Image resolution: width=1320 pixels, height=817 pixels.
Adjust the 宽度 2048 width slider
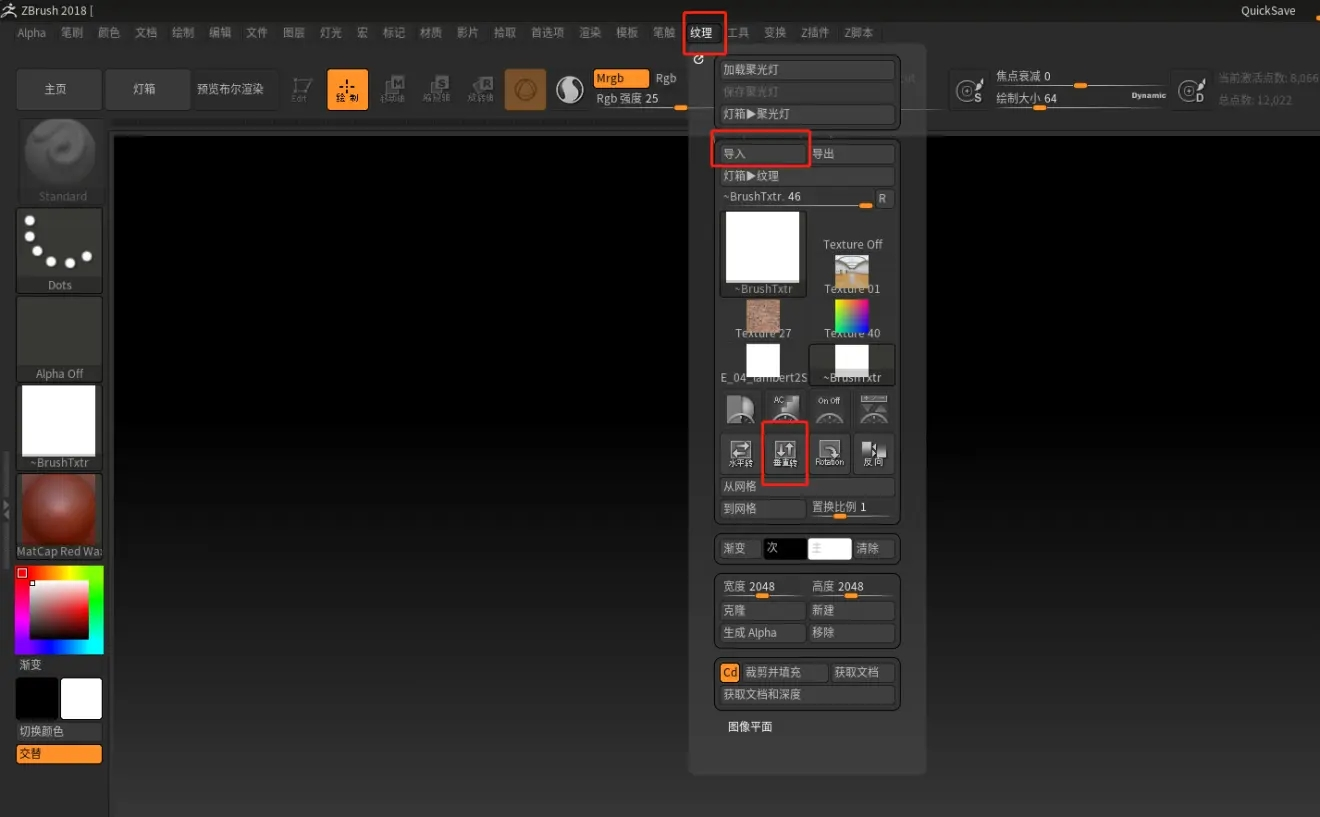(763, 588)
